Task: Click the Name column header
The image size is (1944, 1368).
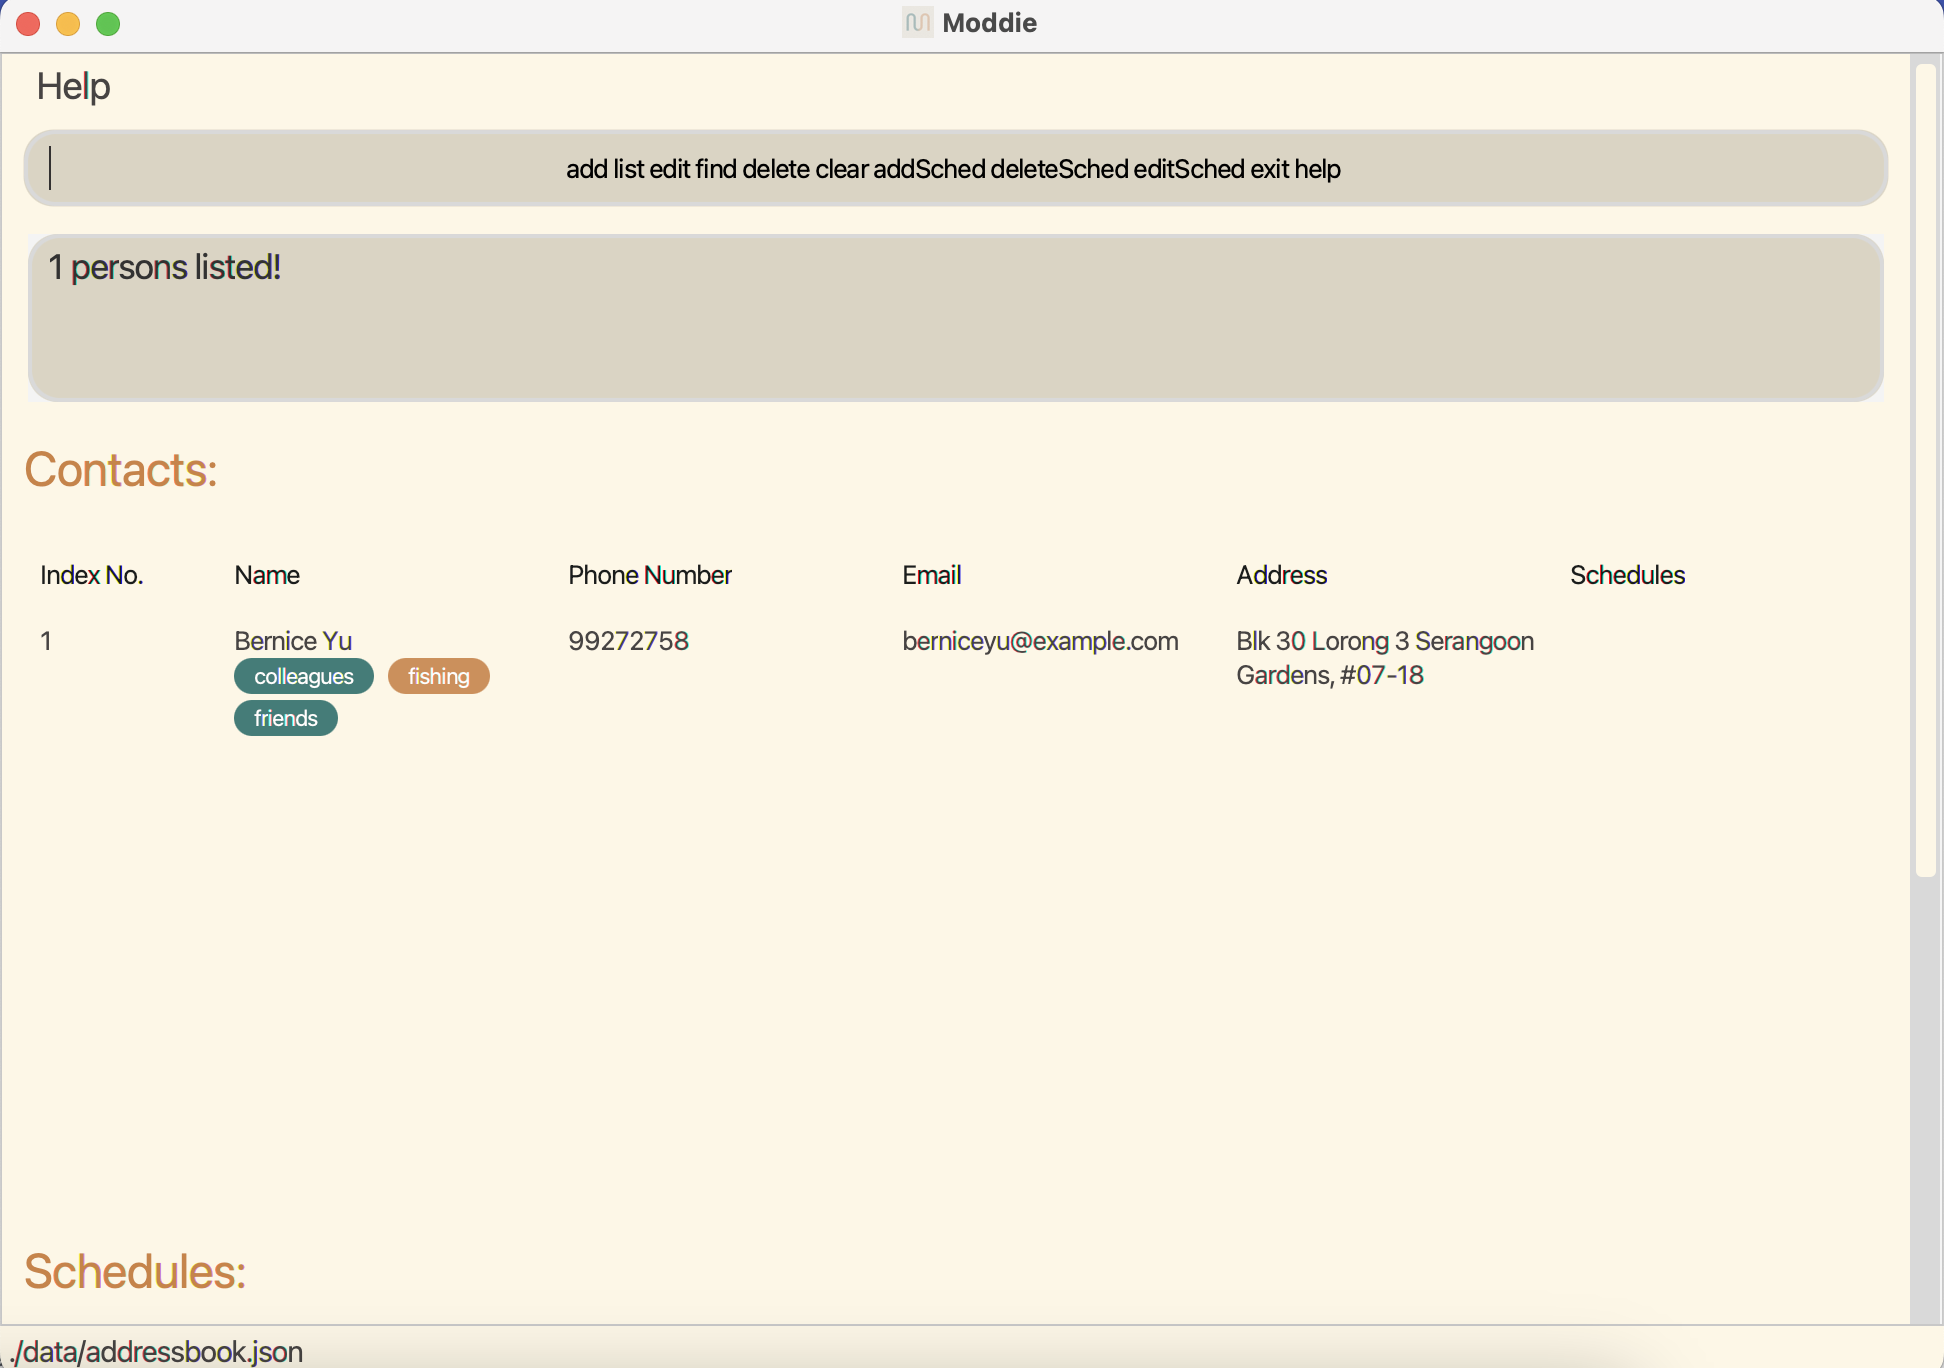Action: [267, 575]
